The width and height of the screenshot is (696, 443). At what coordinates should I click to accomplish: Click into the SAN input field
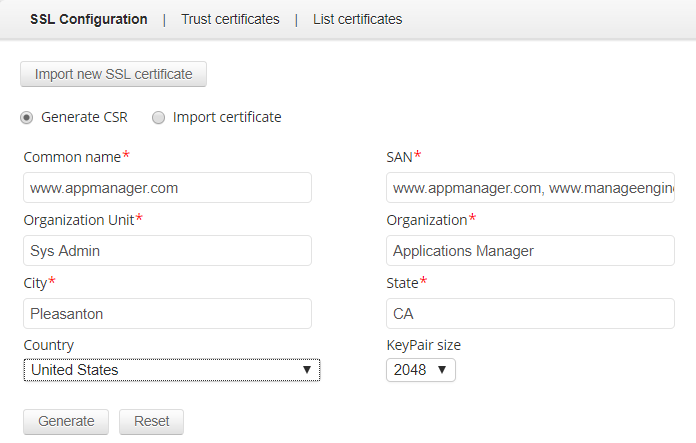click(530, 188)
